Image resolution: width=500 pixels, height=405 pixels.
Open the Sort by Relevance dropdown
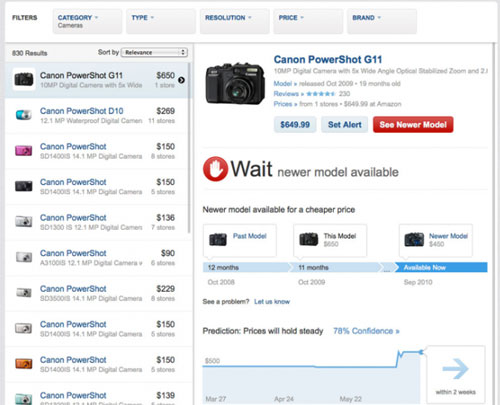click(x=154, y=52)
